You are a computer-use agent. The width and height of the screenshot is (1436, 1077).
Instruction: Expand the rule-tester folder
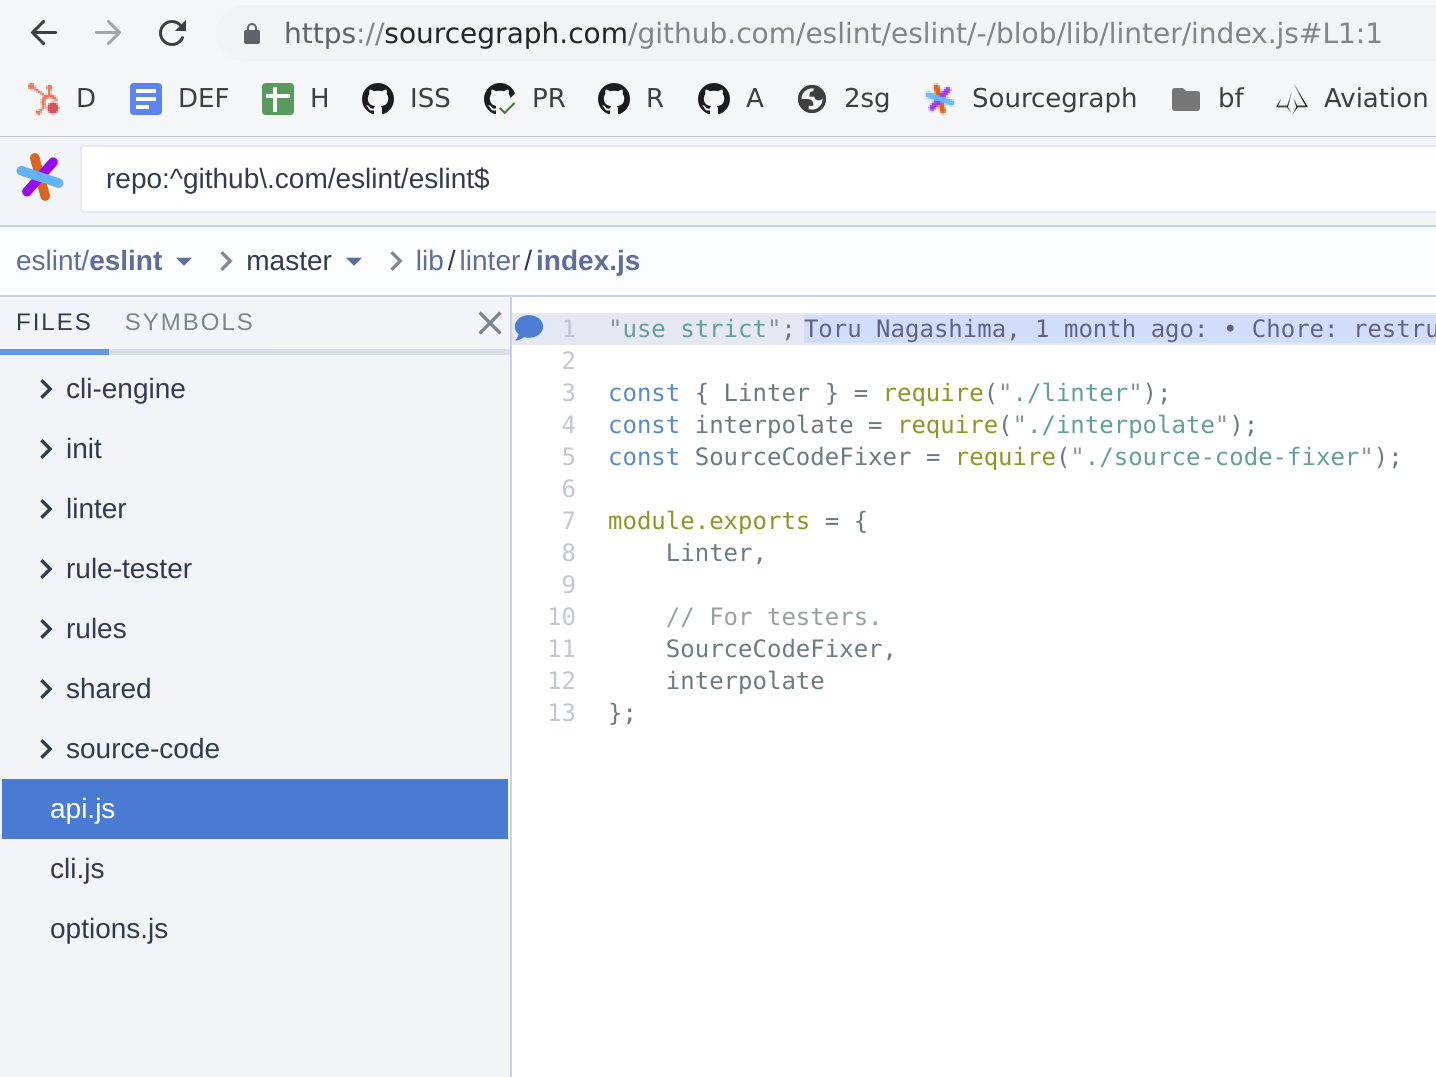[255, 569]
